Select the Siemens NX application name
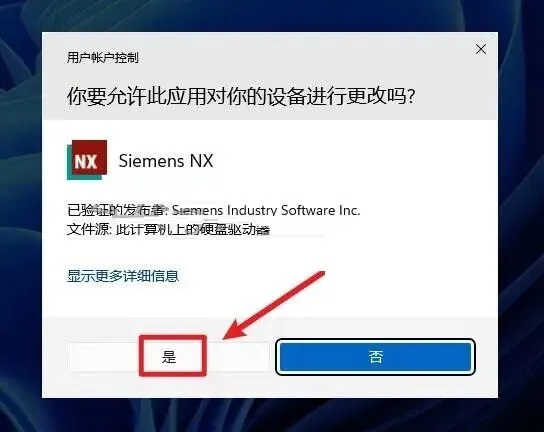This screenshot has height=432, width=544. click(x=166, y=161)
